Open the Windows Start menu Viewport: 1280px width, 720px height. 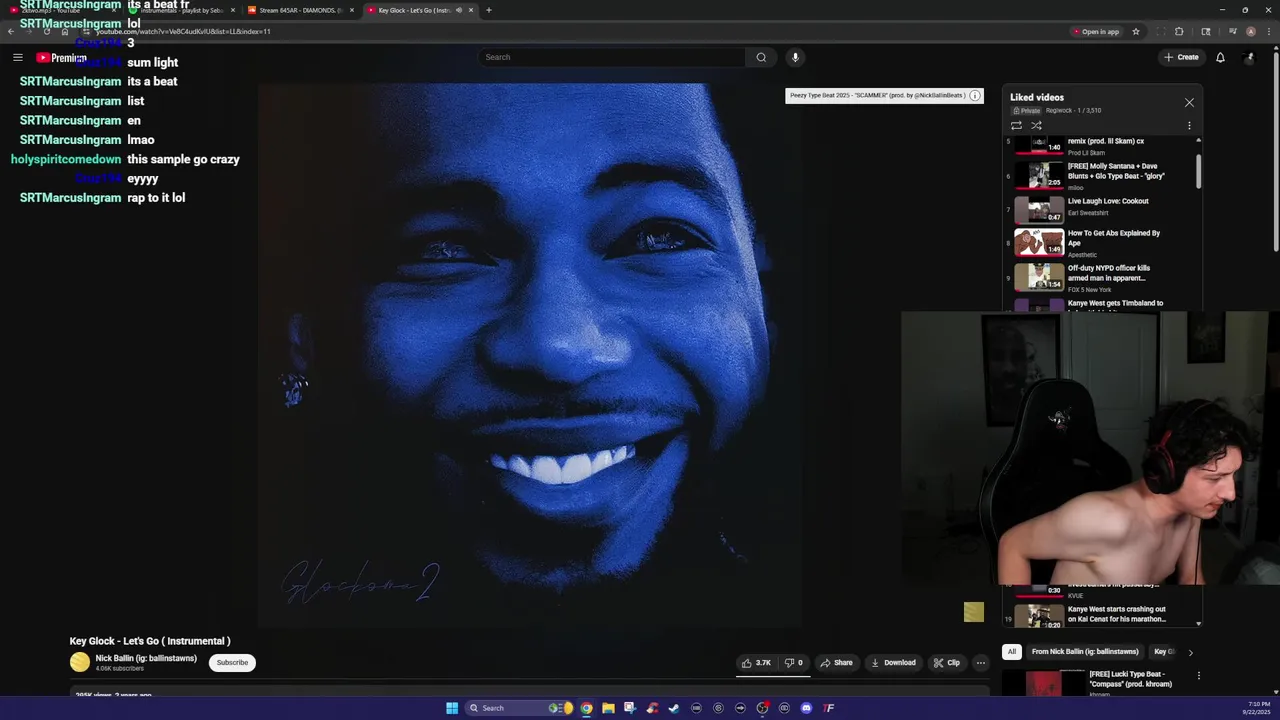point(452,708)
